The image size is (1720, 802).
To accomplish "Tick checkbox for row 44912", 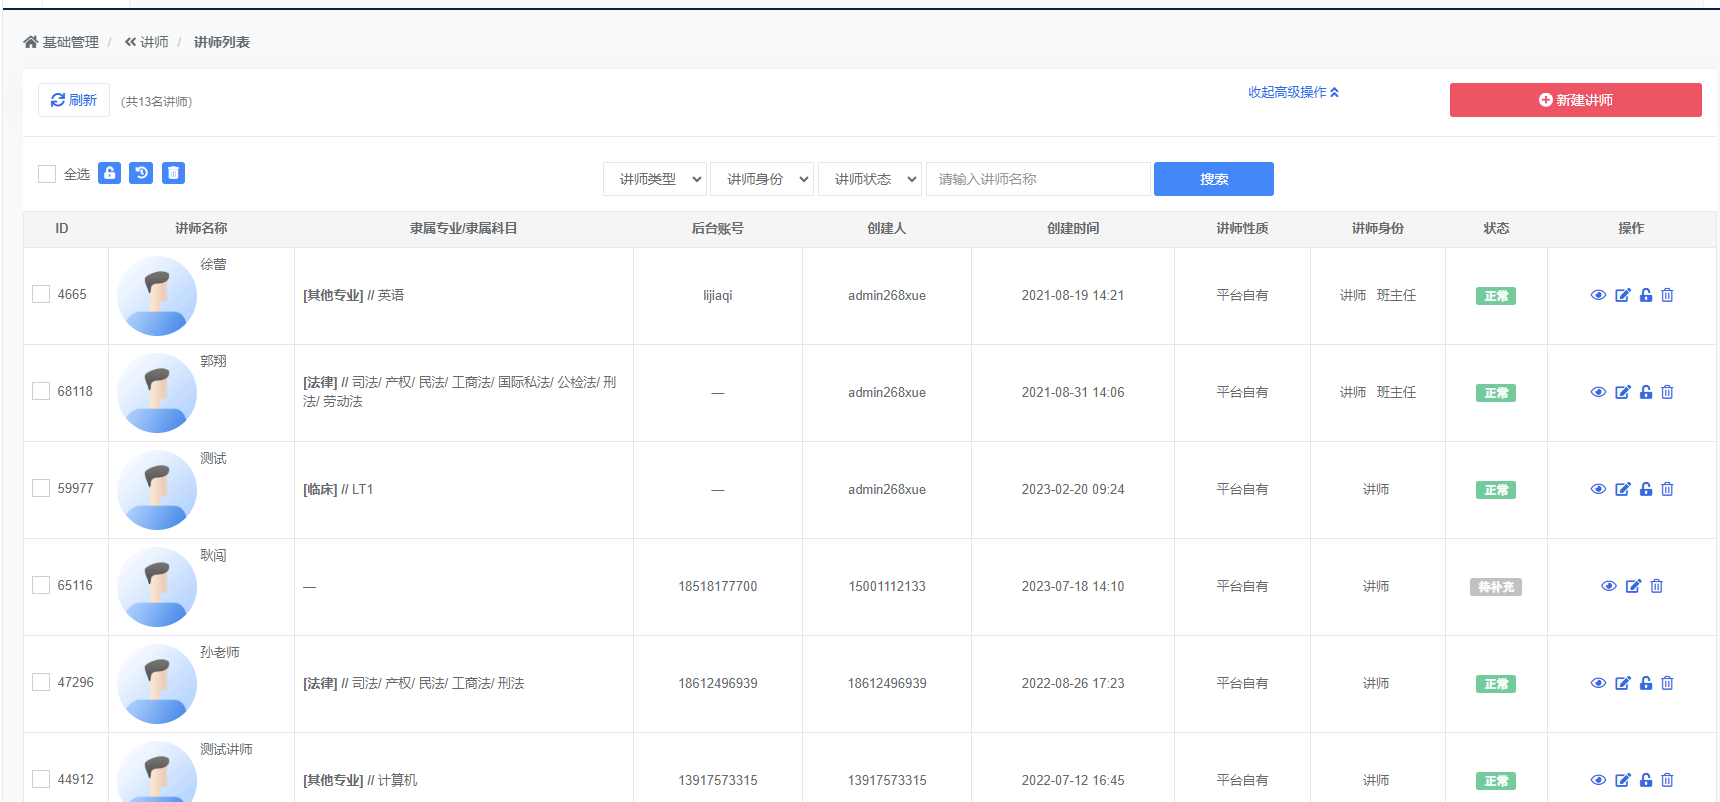I will click(41, 779).
